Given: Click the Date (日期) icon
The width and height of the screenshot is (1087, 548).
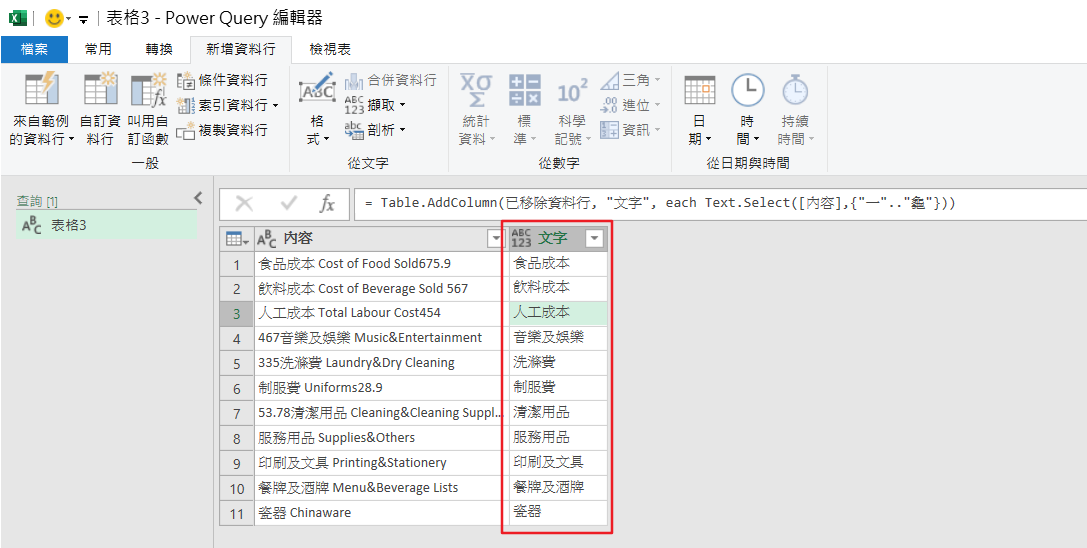Looking at the screenshot, I should coord(699,89).
